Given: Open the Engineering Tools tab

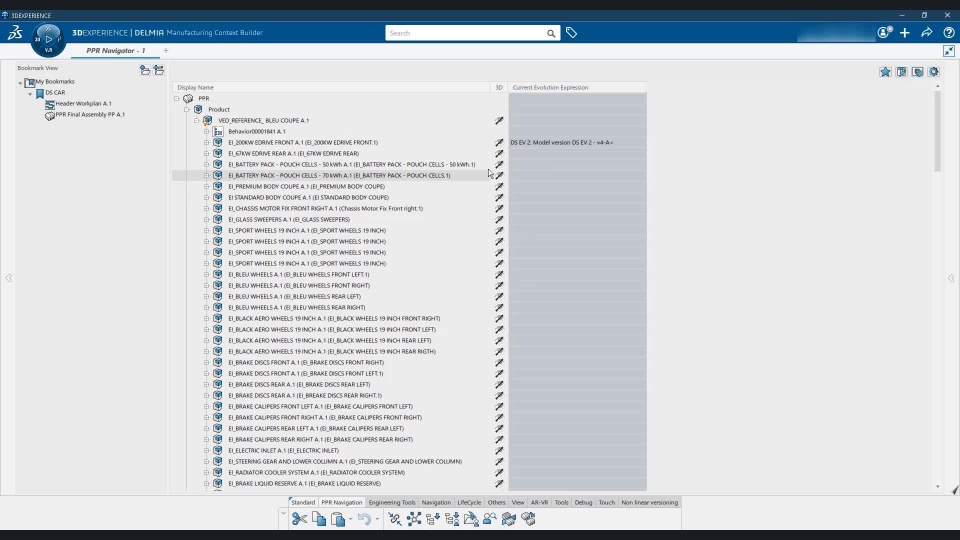Looking at the screenshot, I should (x=392, y=503).
